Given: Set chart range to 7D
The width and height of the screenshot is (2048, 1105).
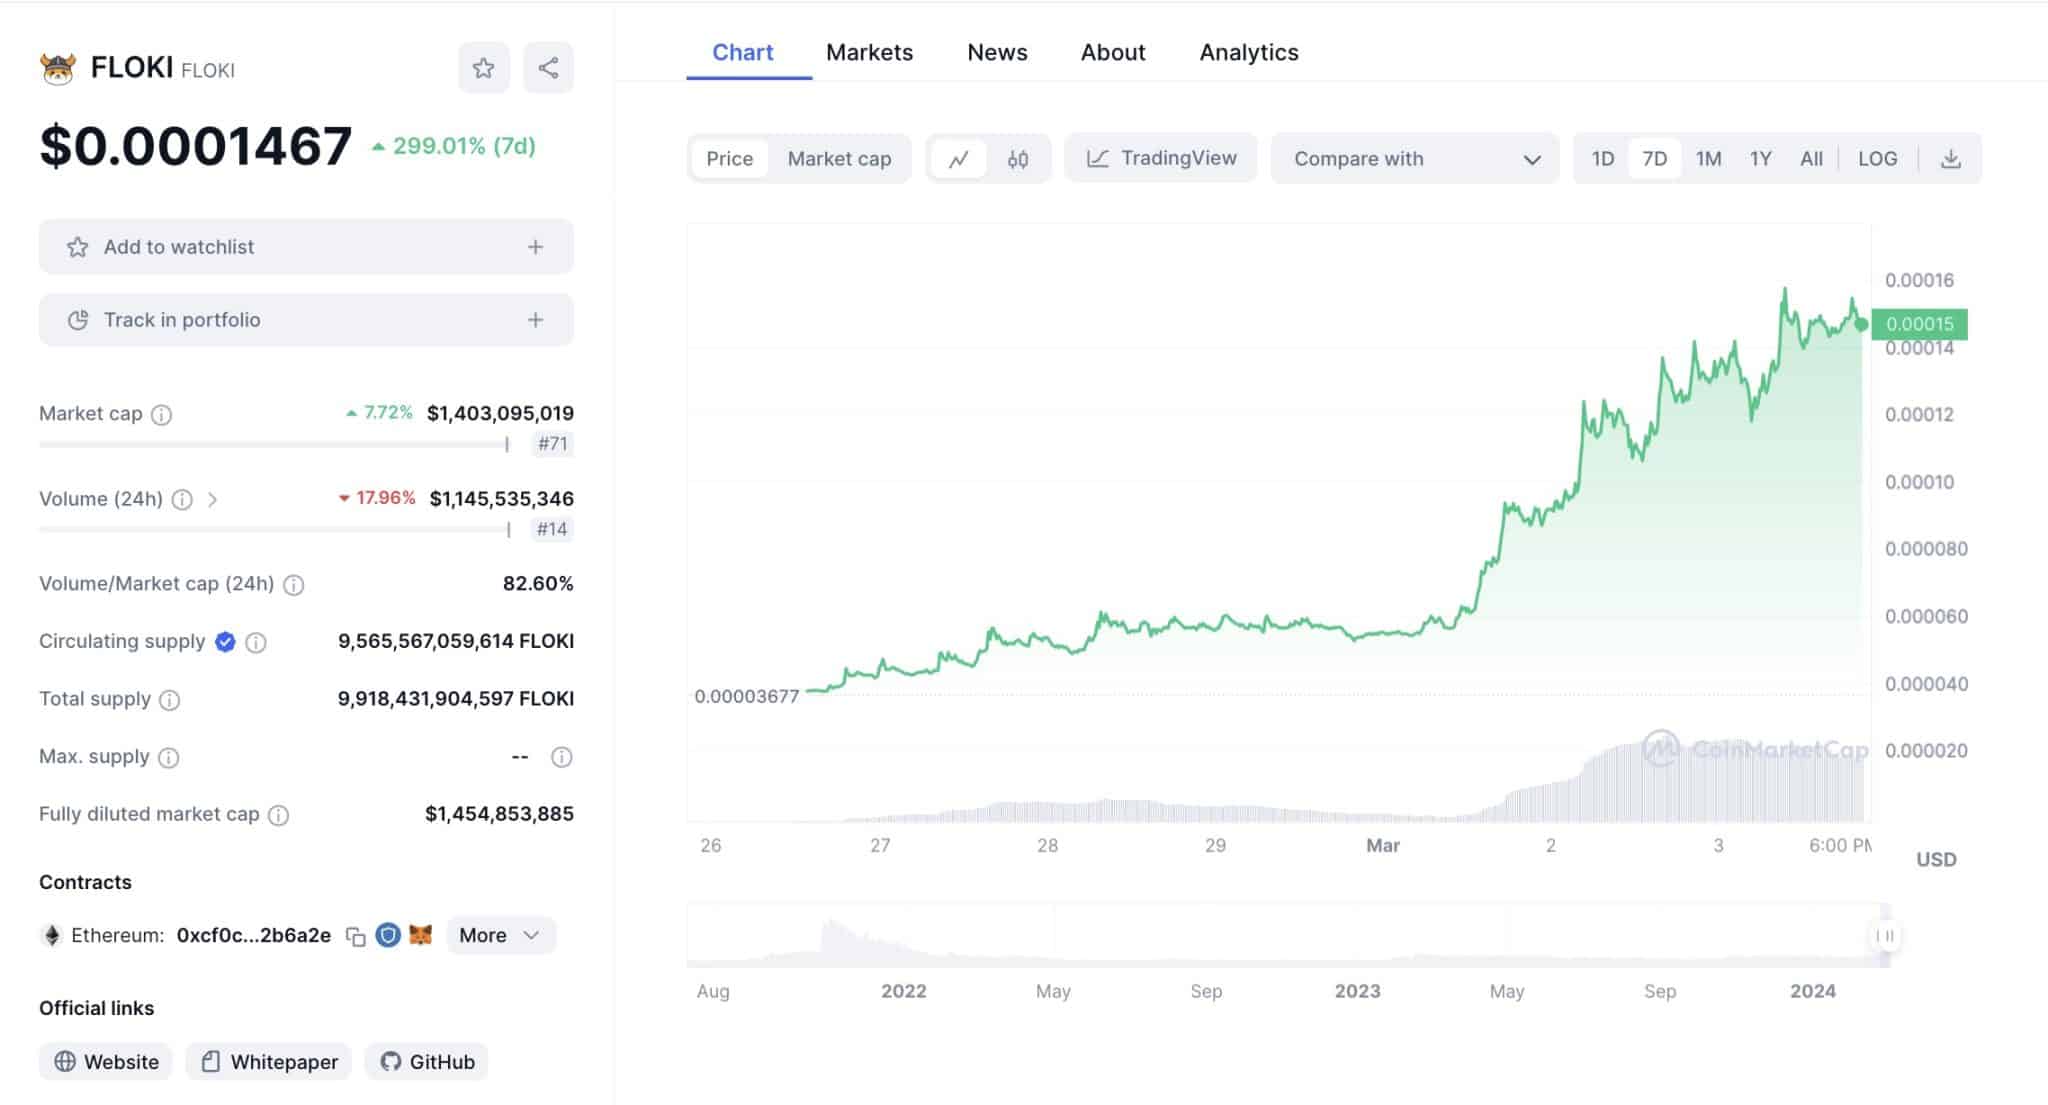Looking at the screenshot, I should [1655, 159].
